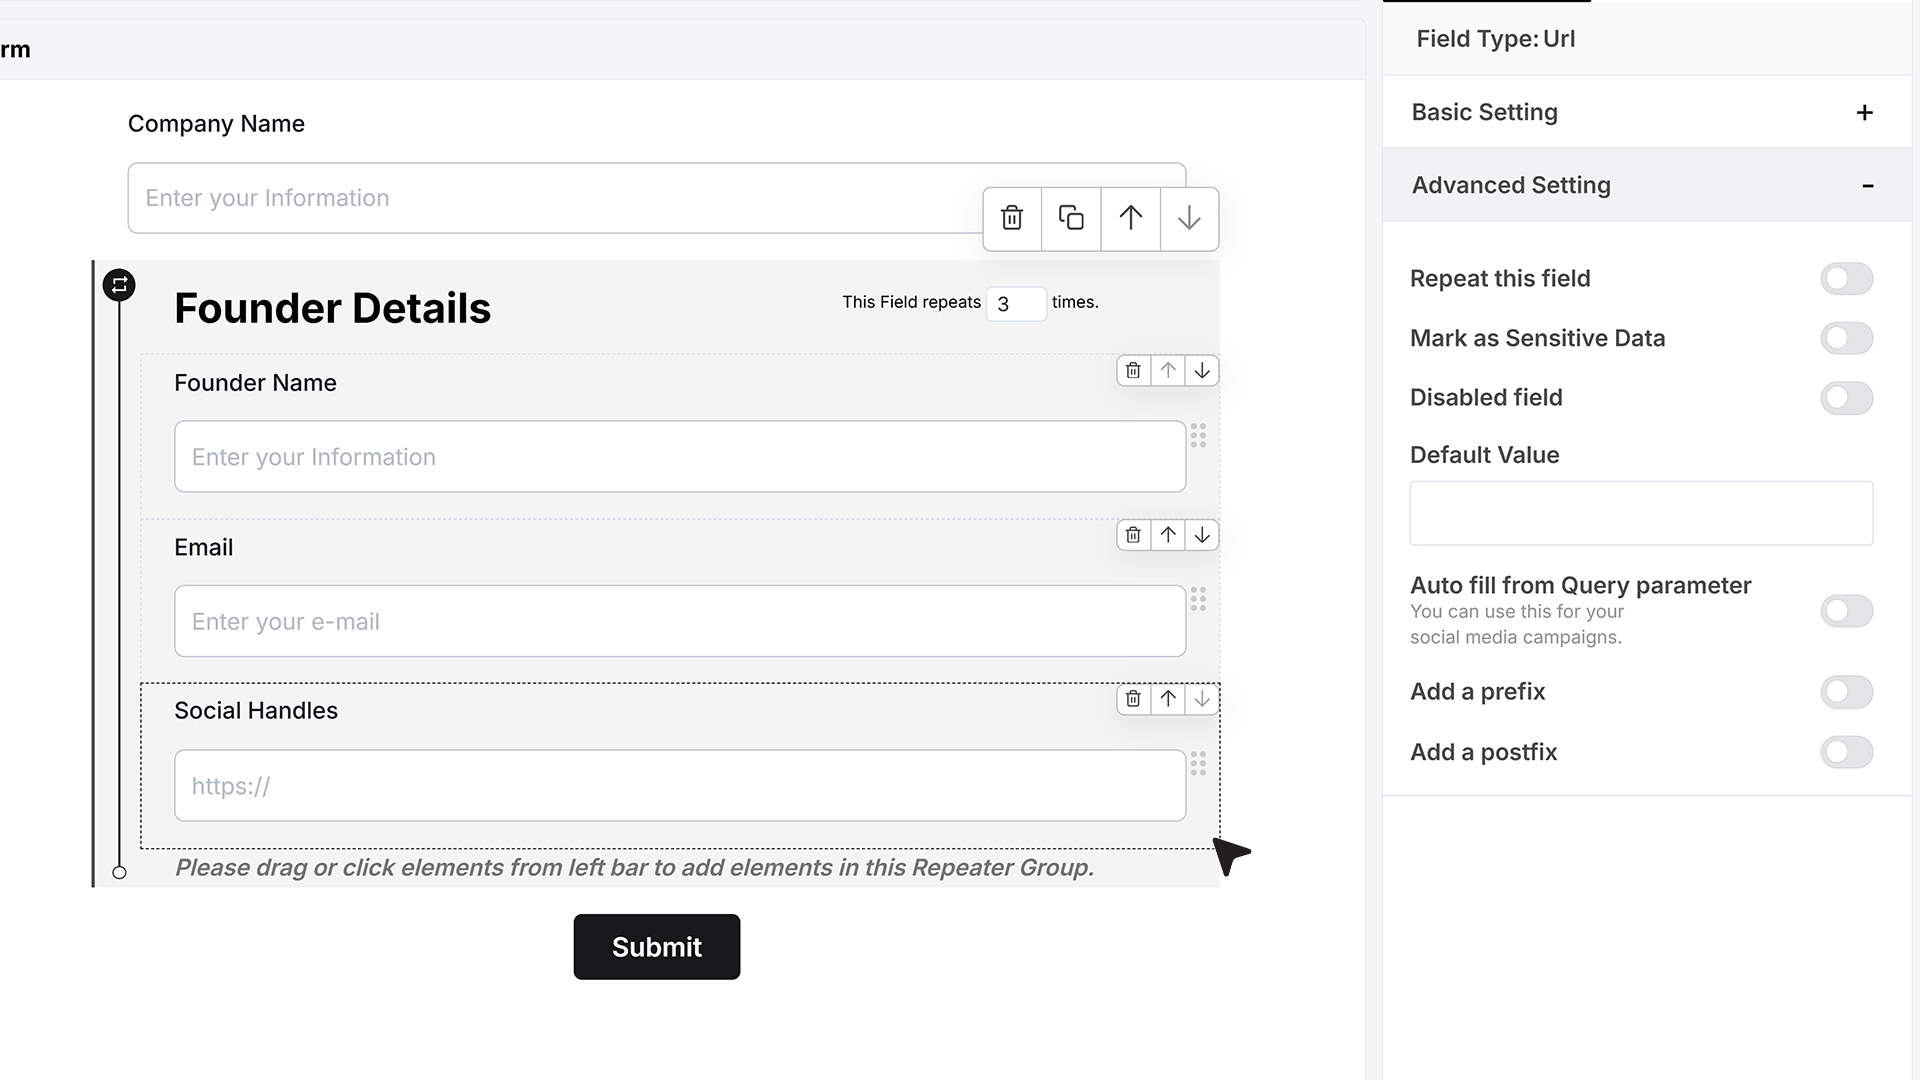1920x1080 pixels.
Task: Move the Founder Name field down
Action: [x=1202, y=370]
